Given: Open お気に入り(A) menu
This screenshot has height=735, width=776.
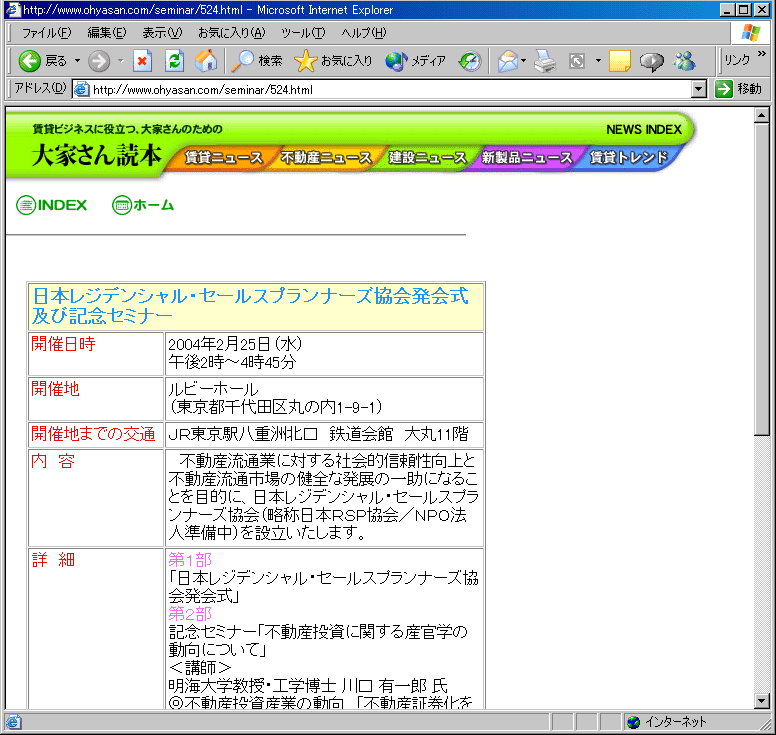Looking at the screenshot, I should (232, 33).
